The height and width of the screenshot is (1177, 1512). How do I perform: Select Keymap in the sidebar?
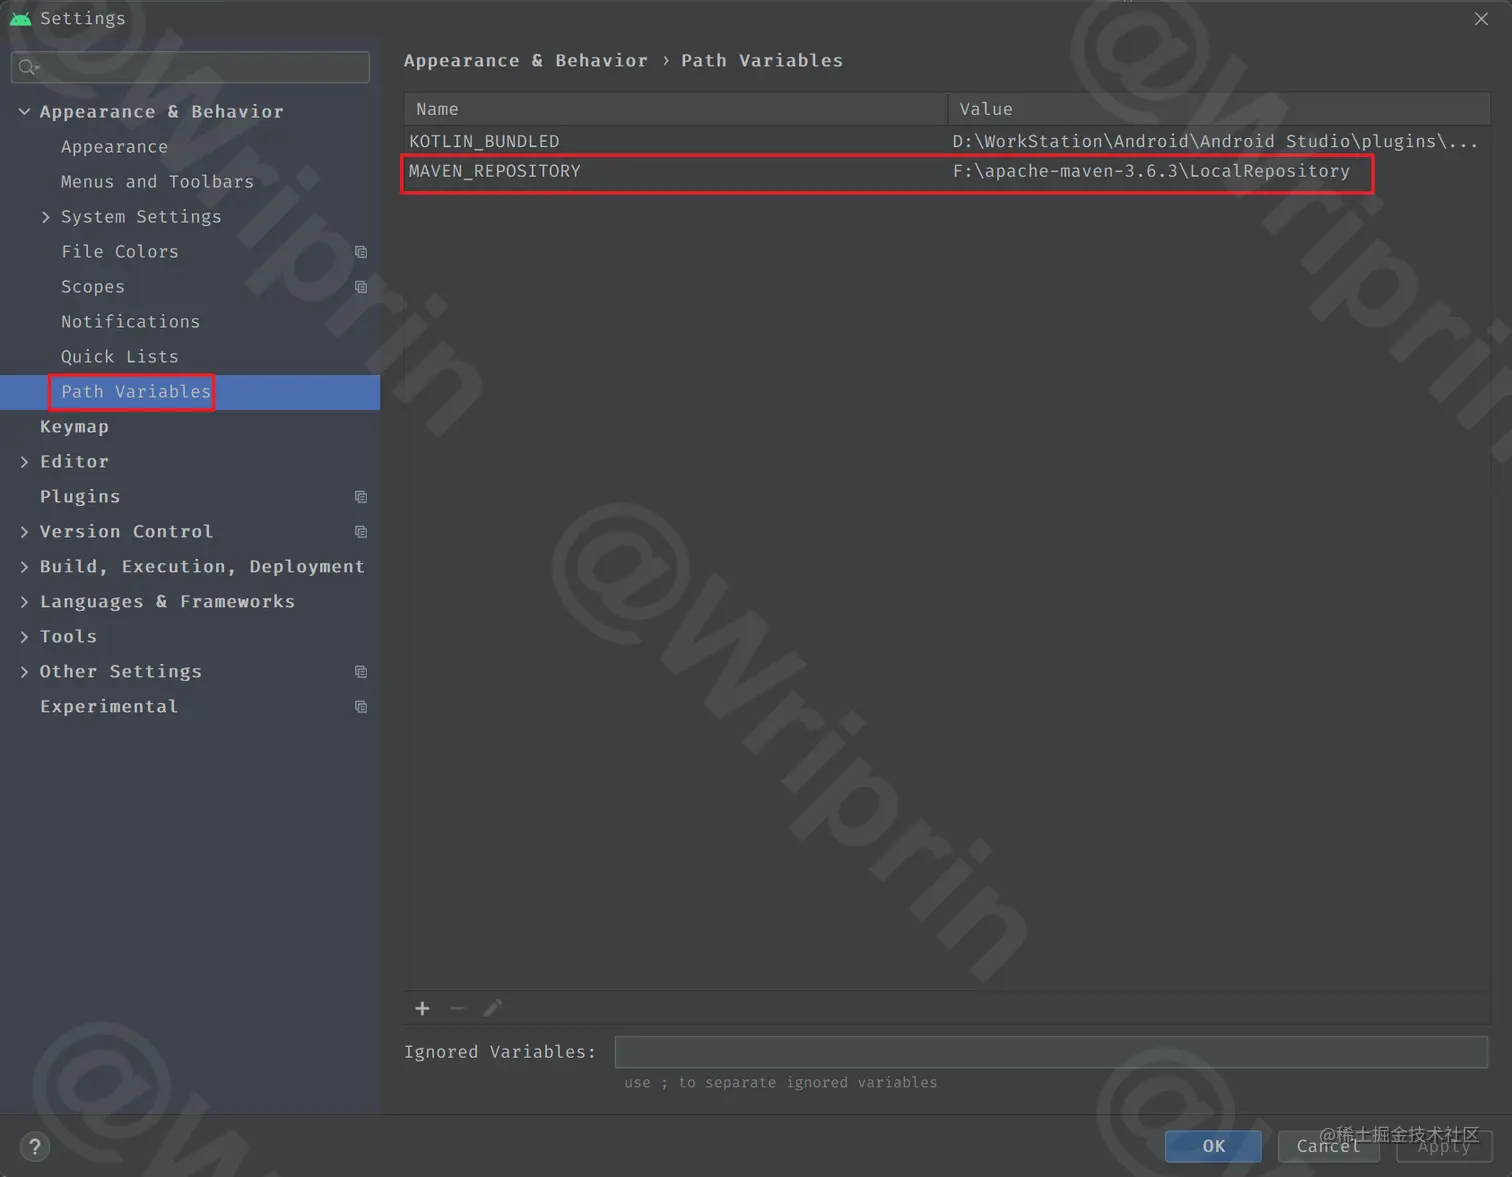[x=74, y=426]
